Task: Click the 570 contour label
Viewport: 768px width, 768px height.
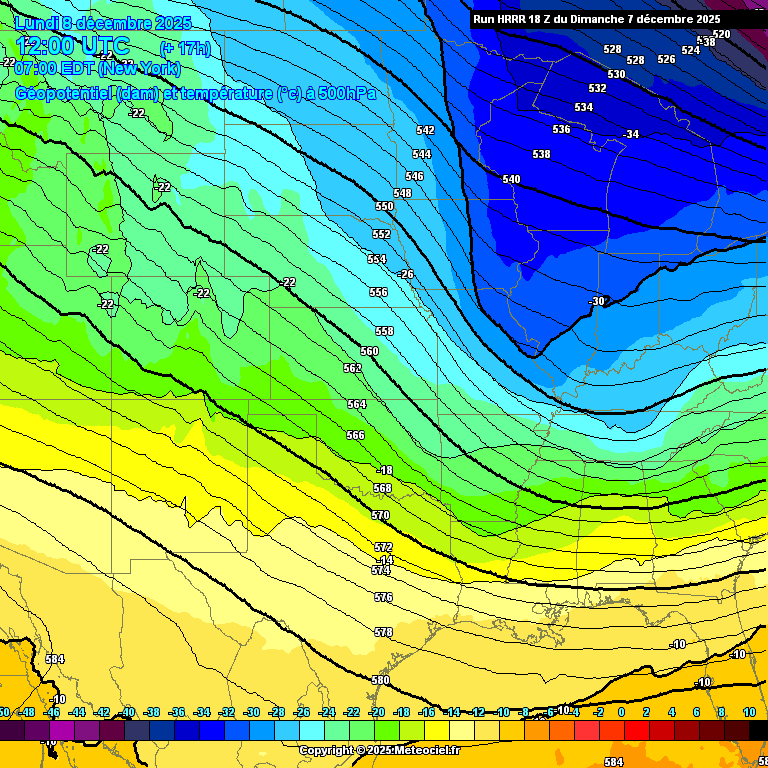Action: point(380,515)
